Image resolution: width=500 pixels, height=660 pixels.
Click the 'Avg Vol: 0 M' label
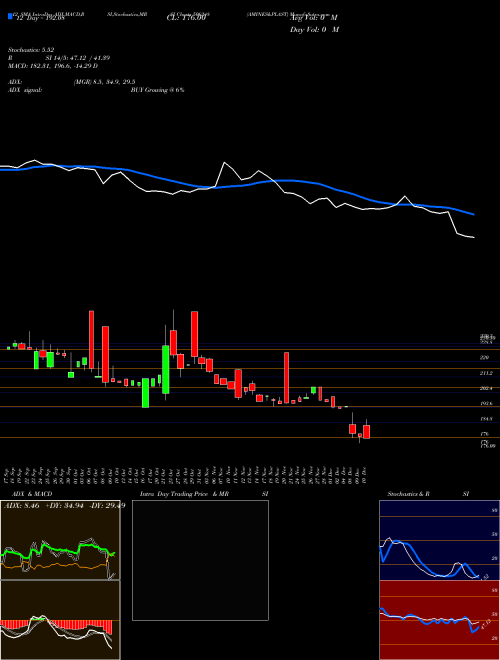point(313,18)
